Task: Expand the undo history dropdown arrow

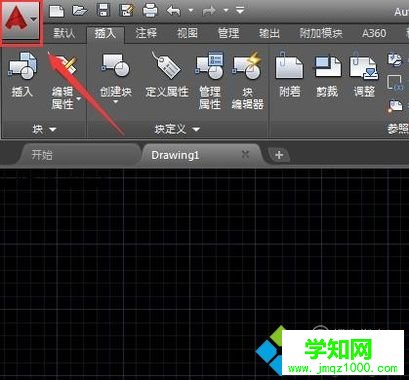Action: pos(191,11)
